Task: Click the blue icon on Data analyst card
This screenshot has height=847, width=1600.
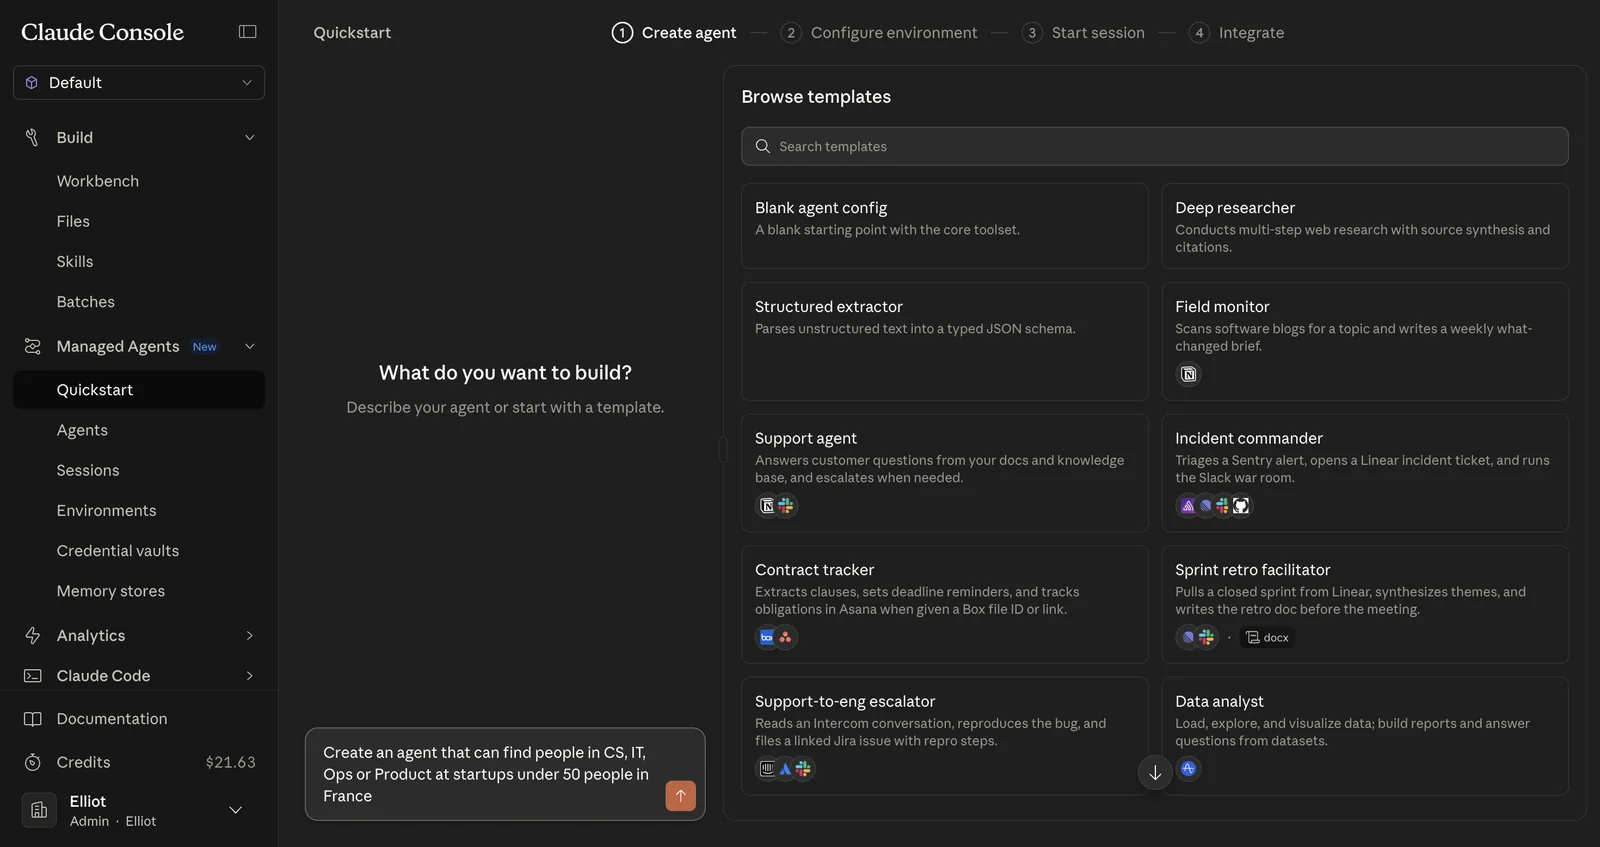Action: click(x=1188, y=769)
